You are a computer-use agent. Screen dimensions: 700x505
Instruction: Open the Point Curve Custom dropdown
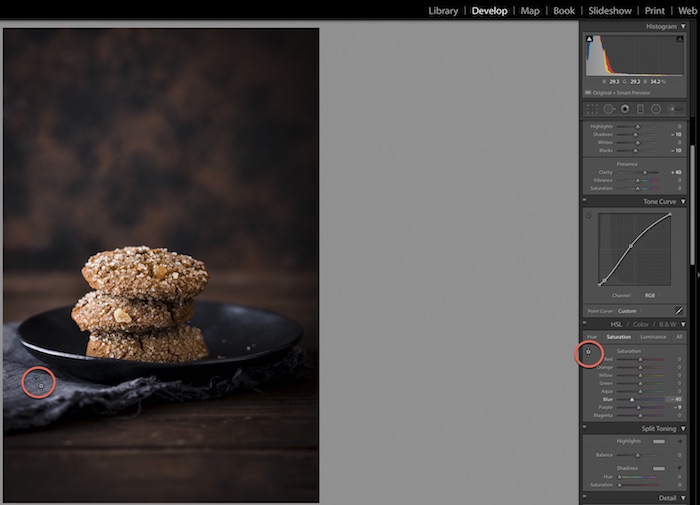[x=630, y=311]
